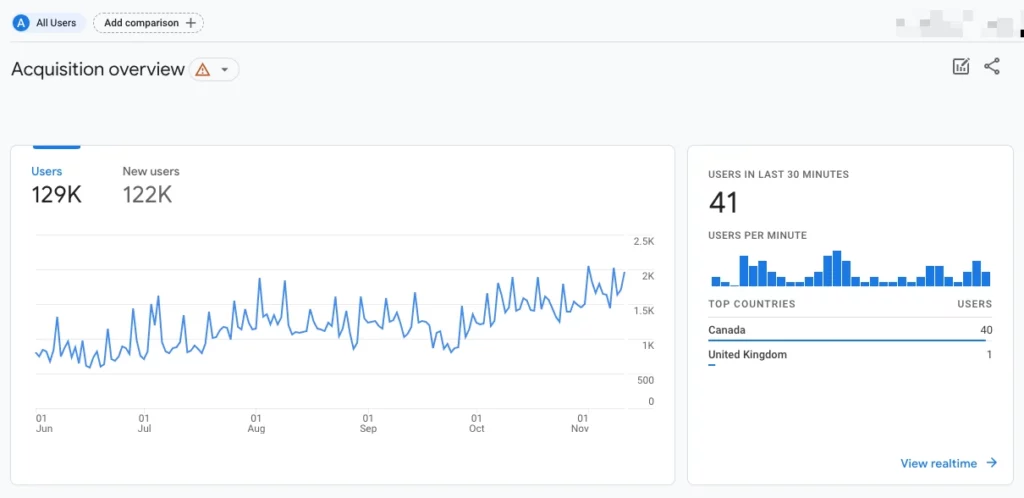Click the Users in last 30 minutes heading

778,174
